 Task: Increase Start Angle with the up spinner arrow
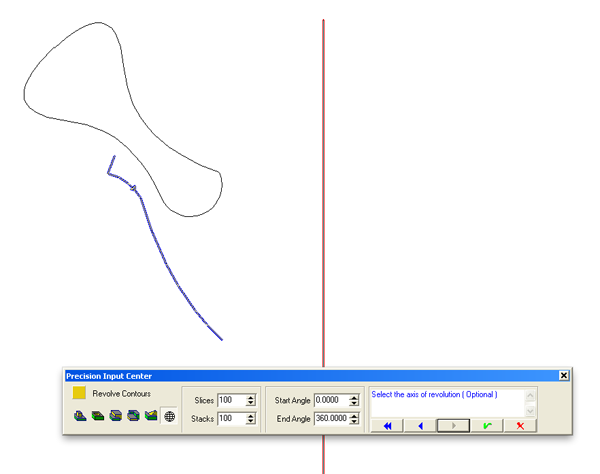coord(354,397)
